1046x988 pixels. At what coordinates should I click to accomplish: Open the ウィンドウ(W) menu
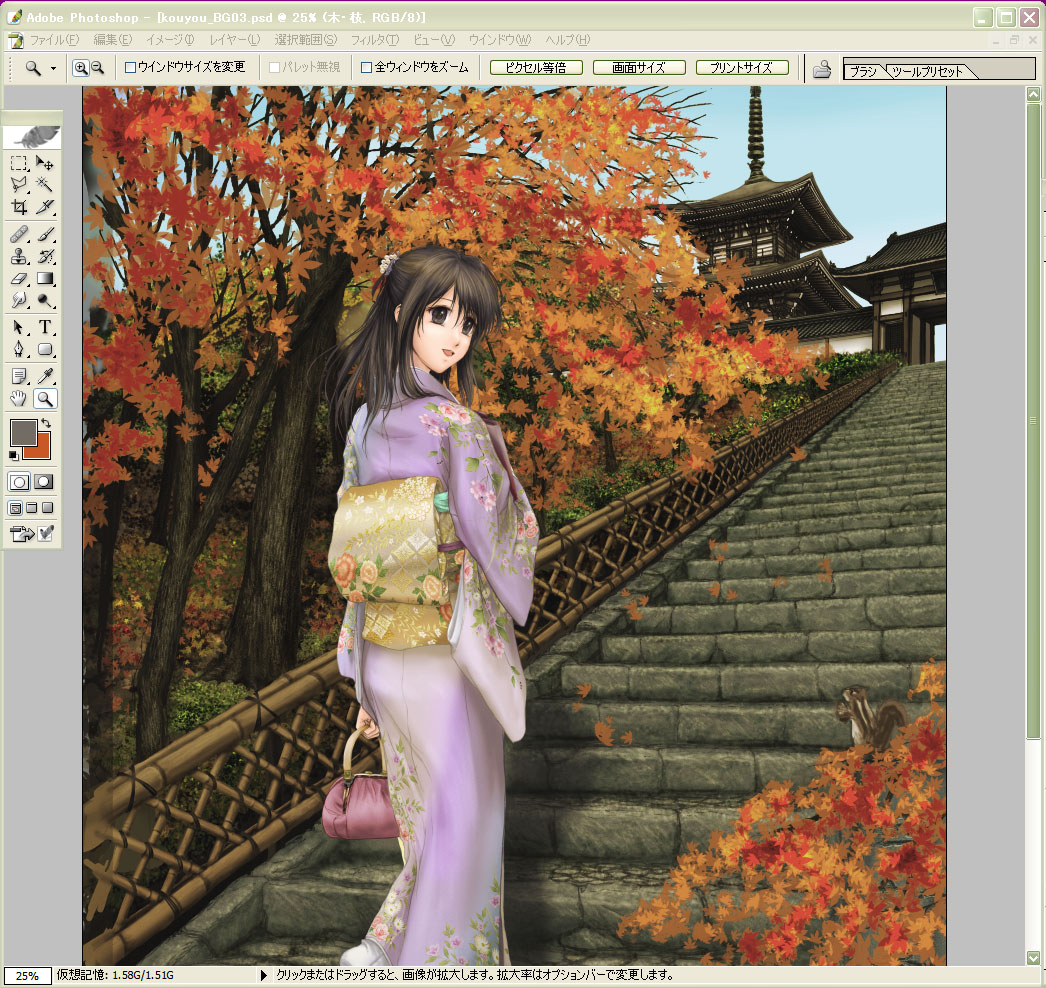pos(500,40)
